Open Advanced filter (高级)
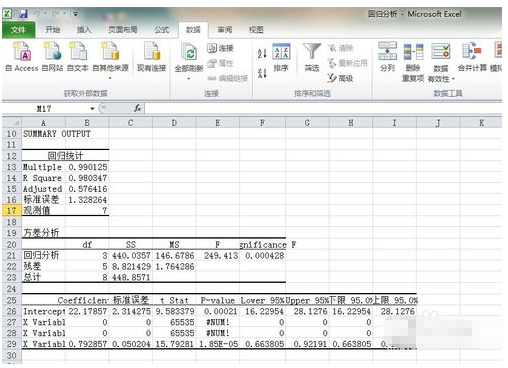 point(340,78)
